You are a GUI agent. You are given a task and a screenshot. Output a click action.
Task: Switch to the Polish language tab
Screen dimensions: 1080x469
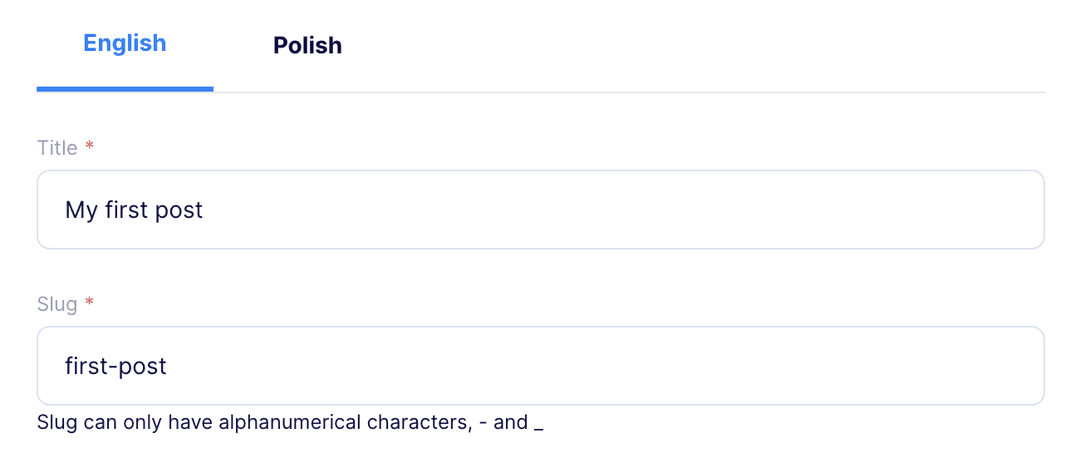tap(307, 45)
